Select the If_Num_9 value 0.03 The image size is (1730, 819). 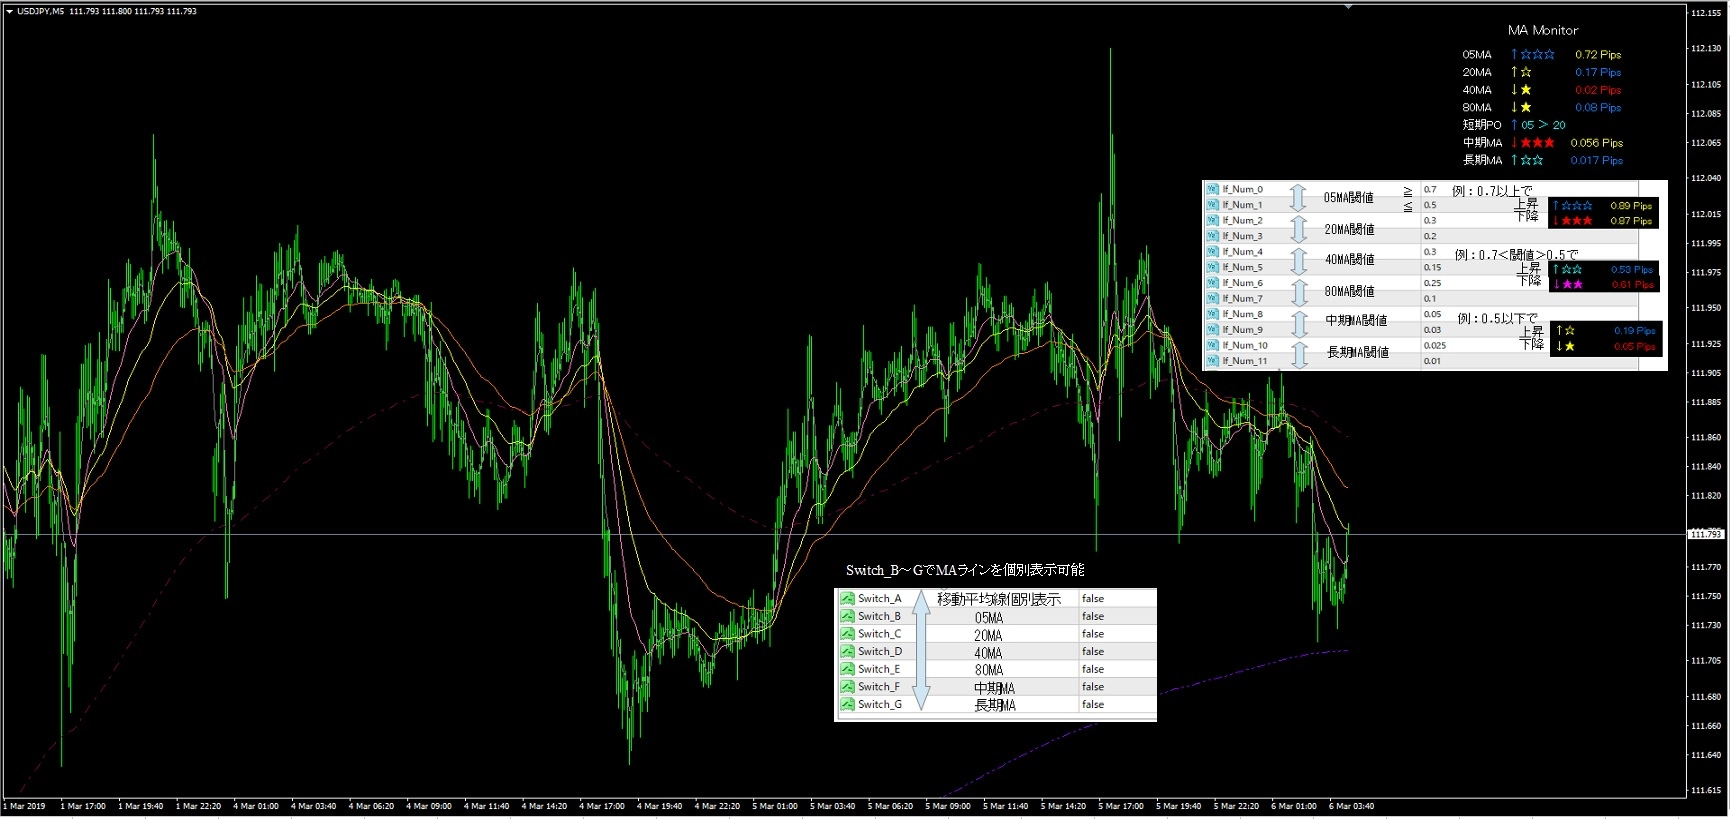point(1433,330)
